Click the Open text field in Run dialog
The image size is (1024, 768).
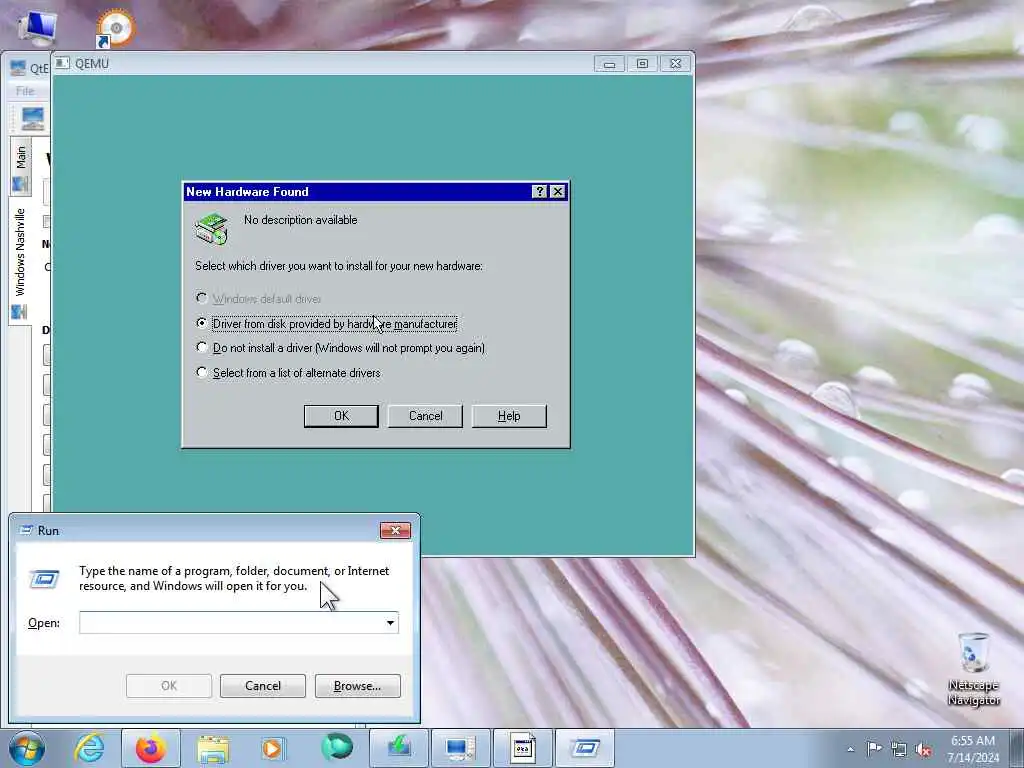pos(231,622)
